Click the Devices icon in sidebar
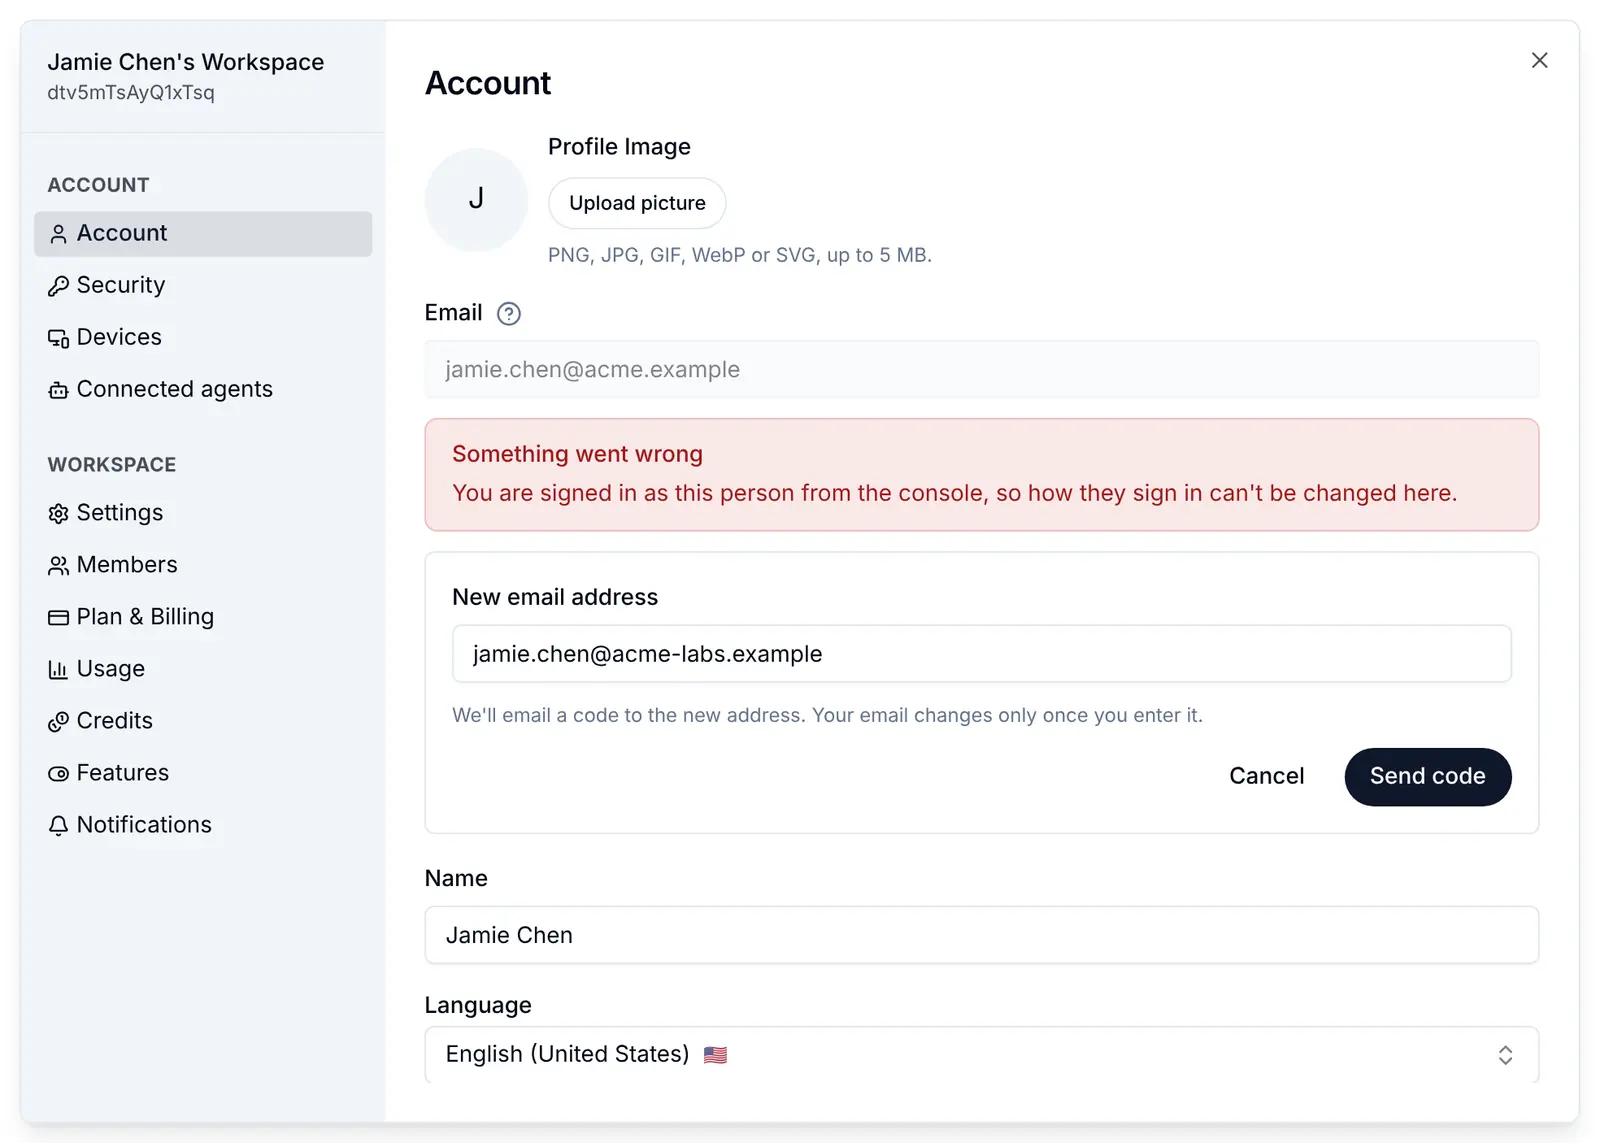The width and height of the screenshot is (1600, 1143). coord(58,338)
